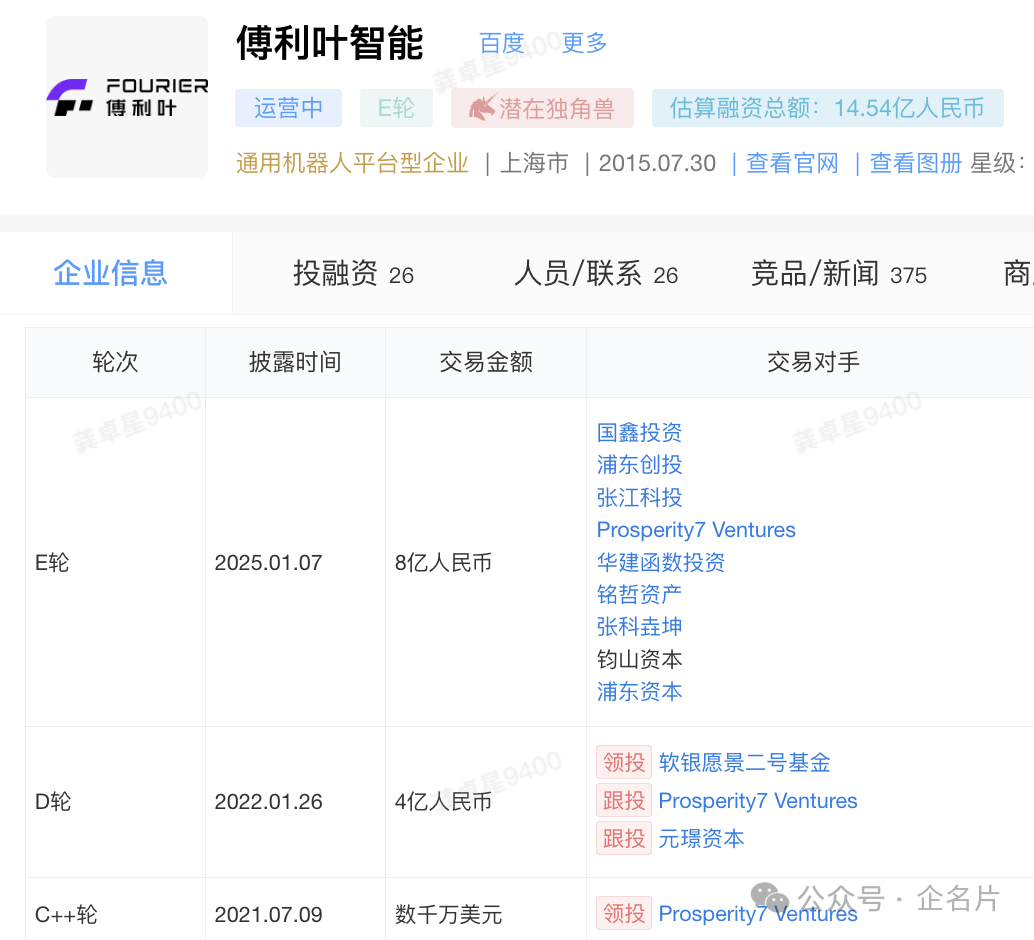Open investor 浦东创投 link
Screen dimensions: 1034x940
click(639, 465)
